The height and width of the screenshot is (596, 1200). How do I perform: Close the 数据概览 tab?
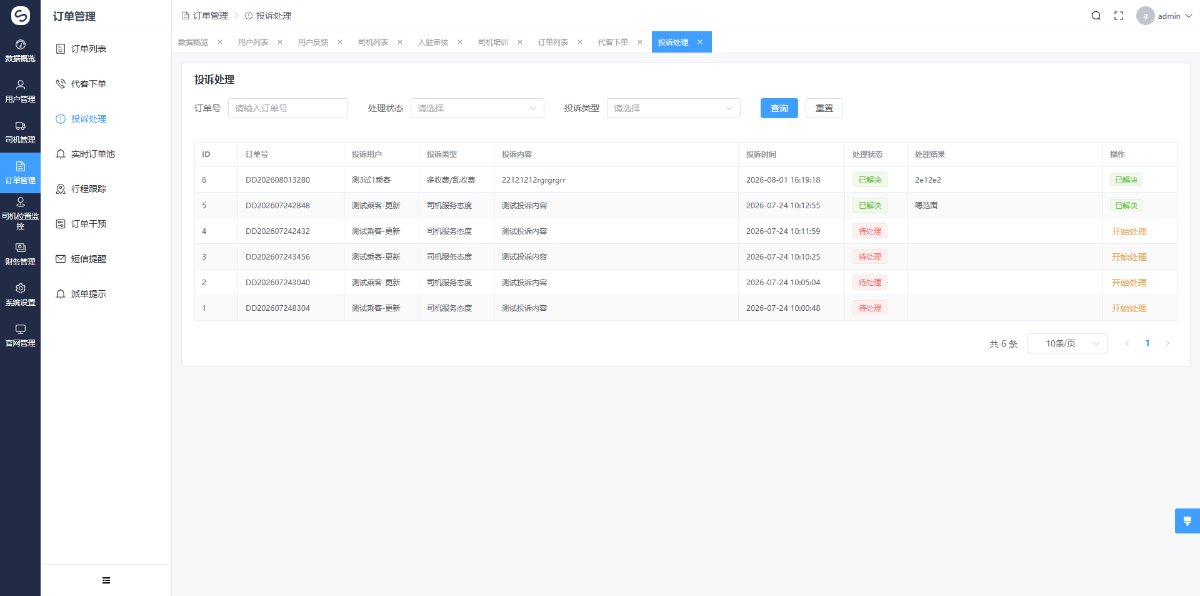(220, 42)
